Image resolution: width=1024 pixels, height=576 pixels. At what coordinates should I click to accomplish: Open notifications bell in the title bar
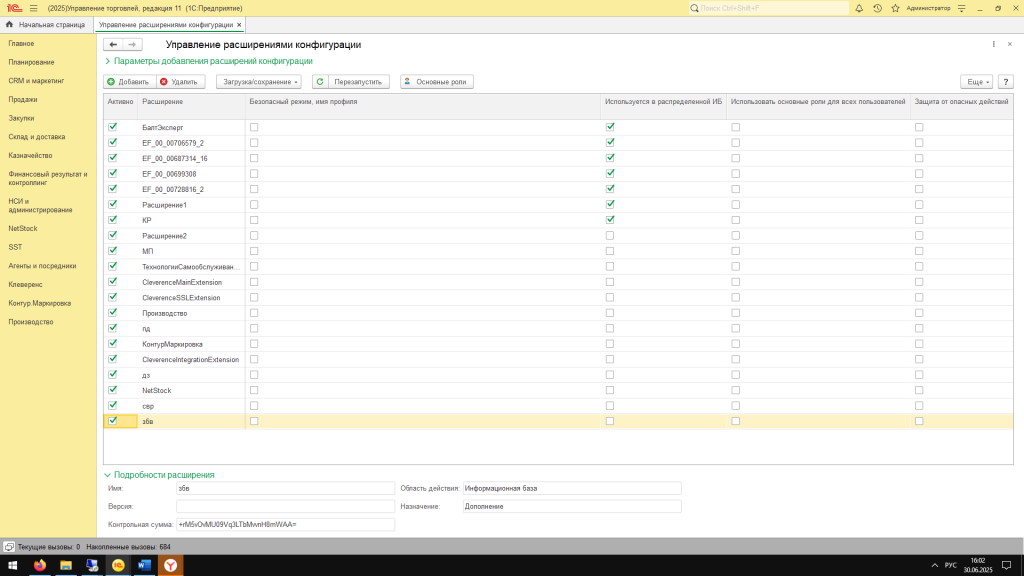[x=859, y=8]
